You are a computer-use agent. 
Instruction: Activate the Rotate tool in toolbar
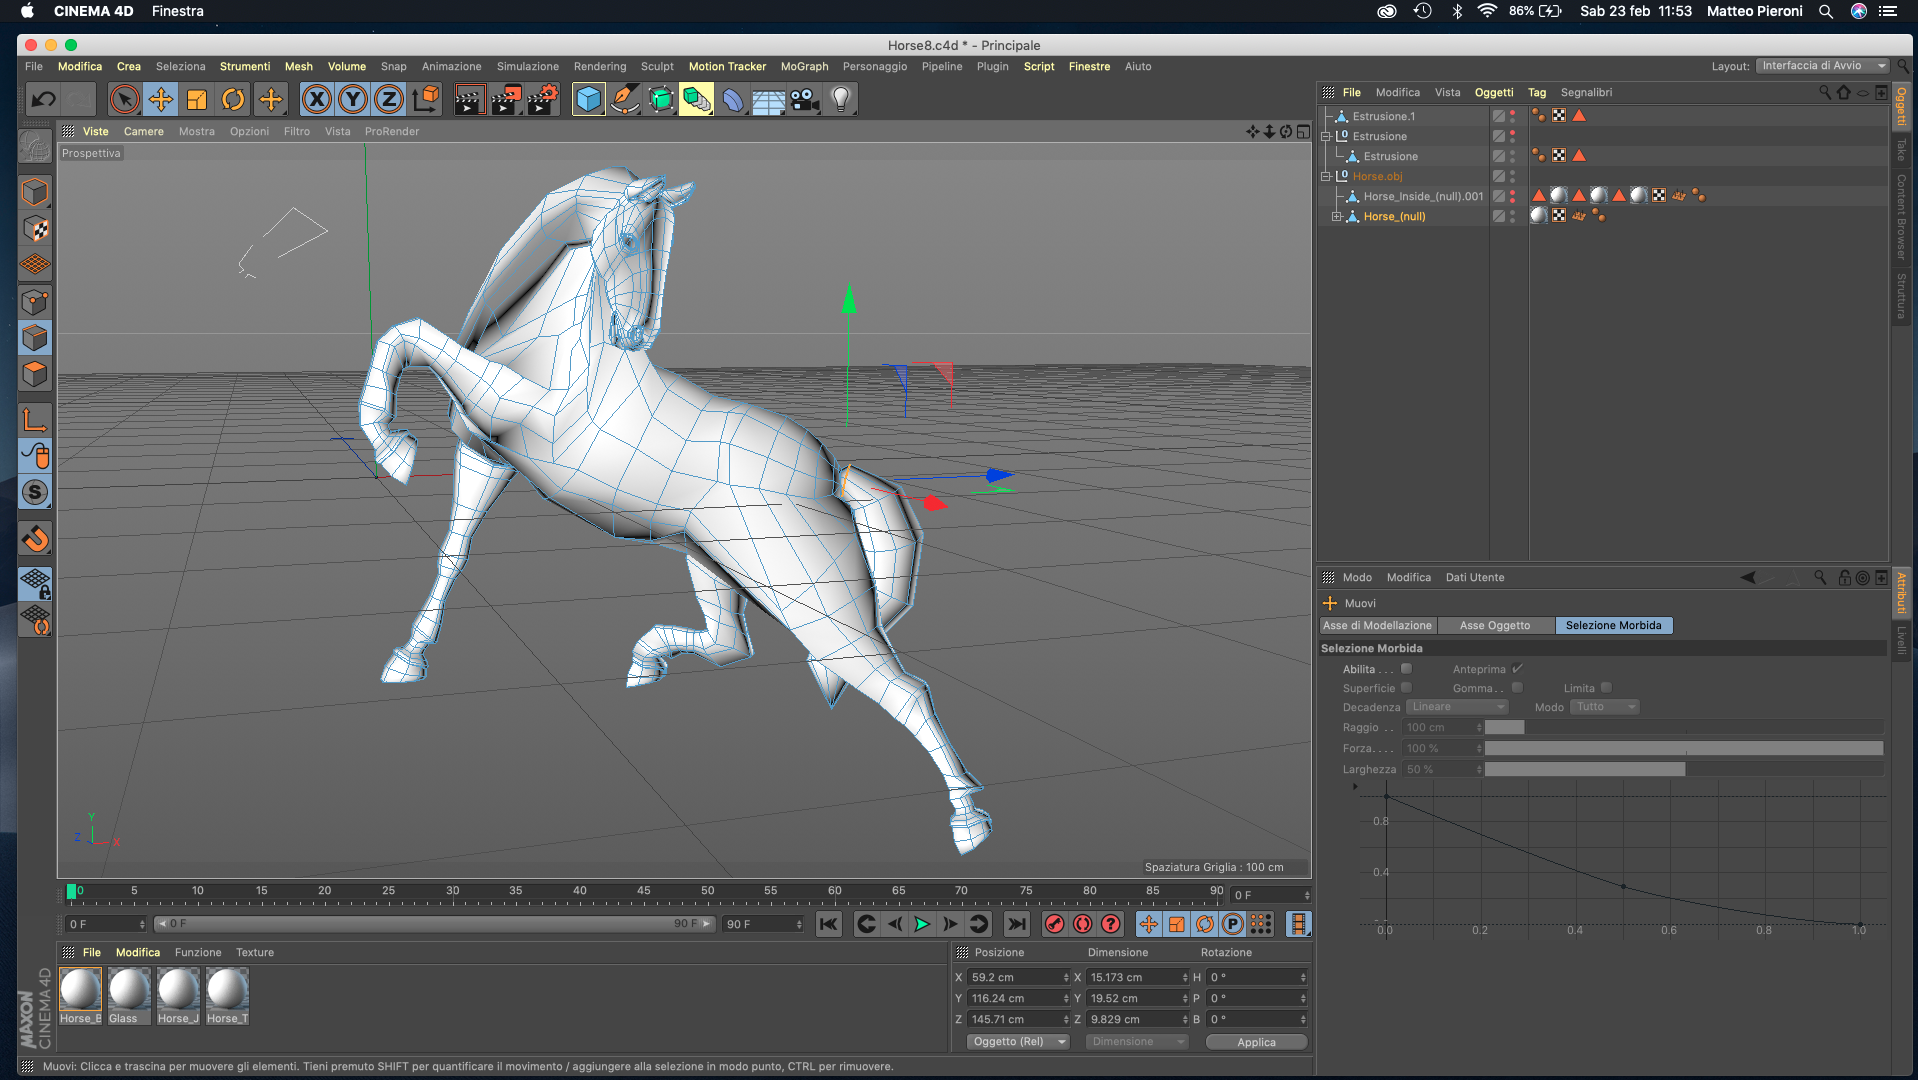[233, 99]
